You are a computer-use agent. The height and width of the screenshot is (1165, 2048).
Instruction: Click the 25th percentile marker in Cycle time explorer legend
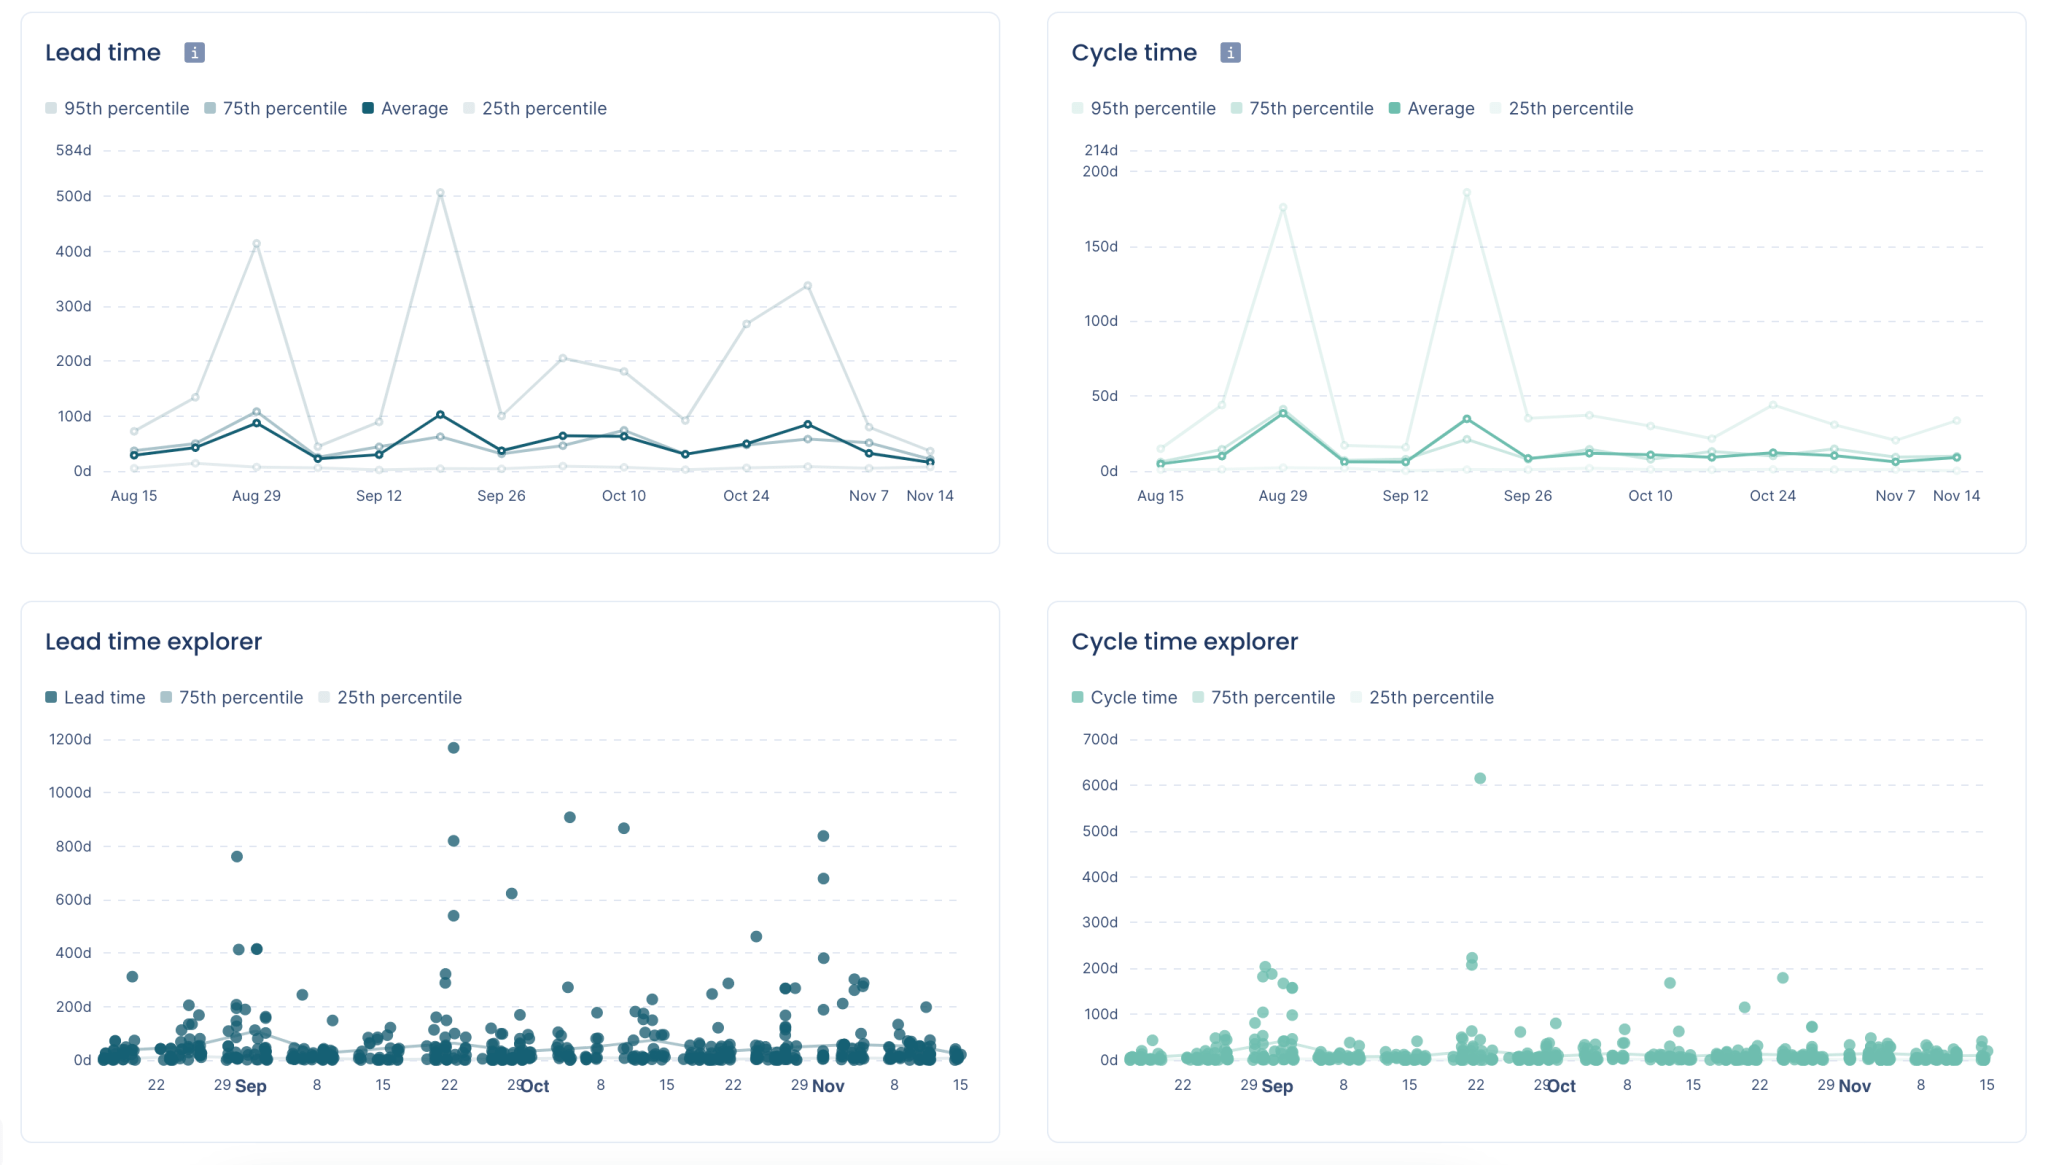1354,697
